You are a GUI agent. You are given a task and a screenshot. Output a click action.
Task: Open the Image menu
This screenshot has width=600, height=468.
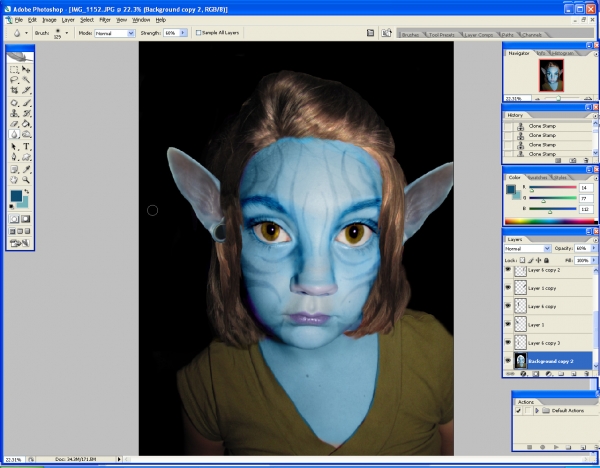[49, 20]
